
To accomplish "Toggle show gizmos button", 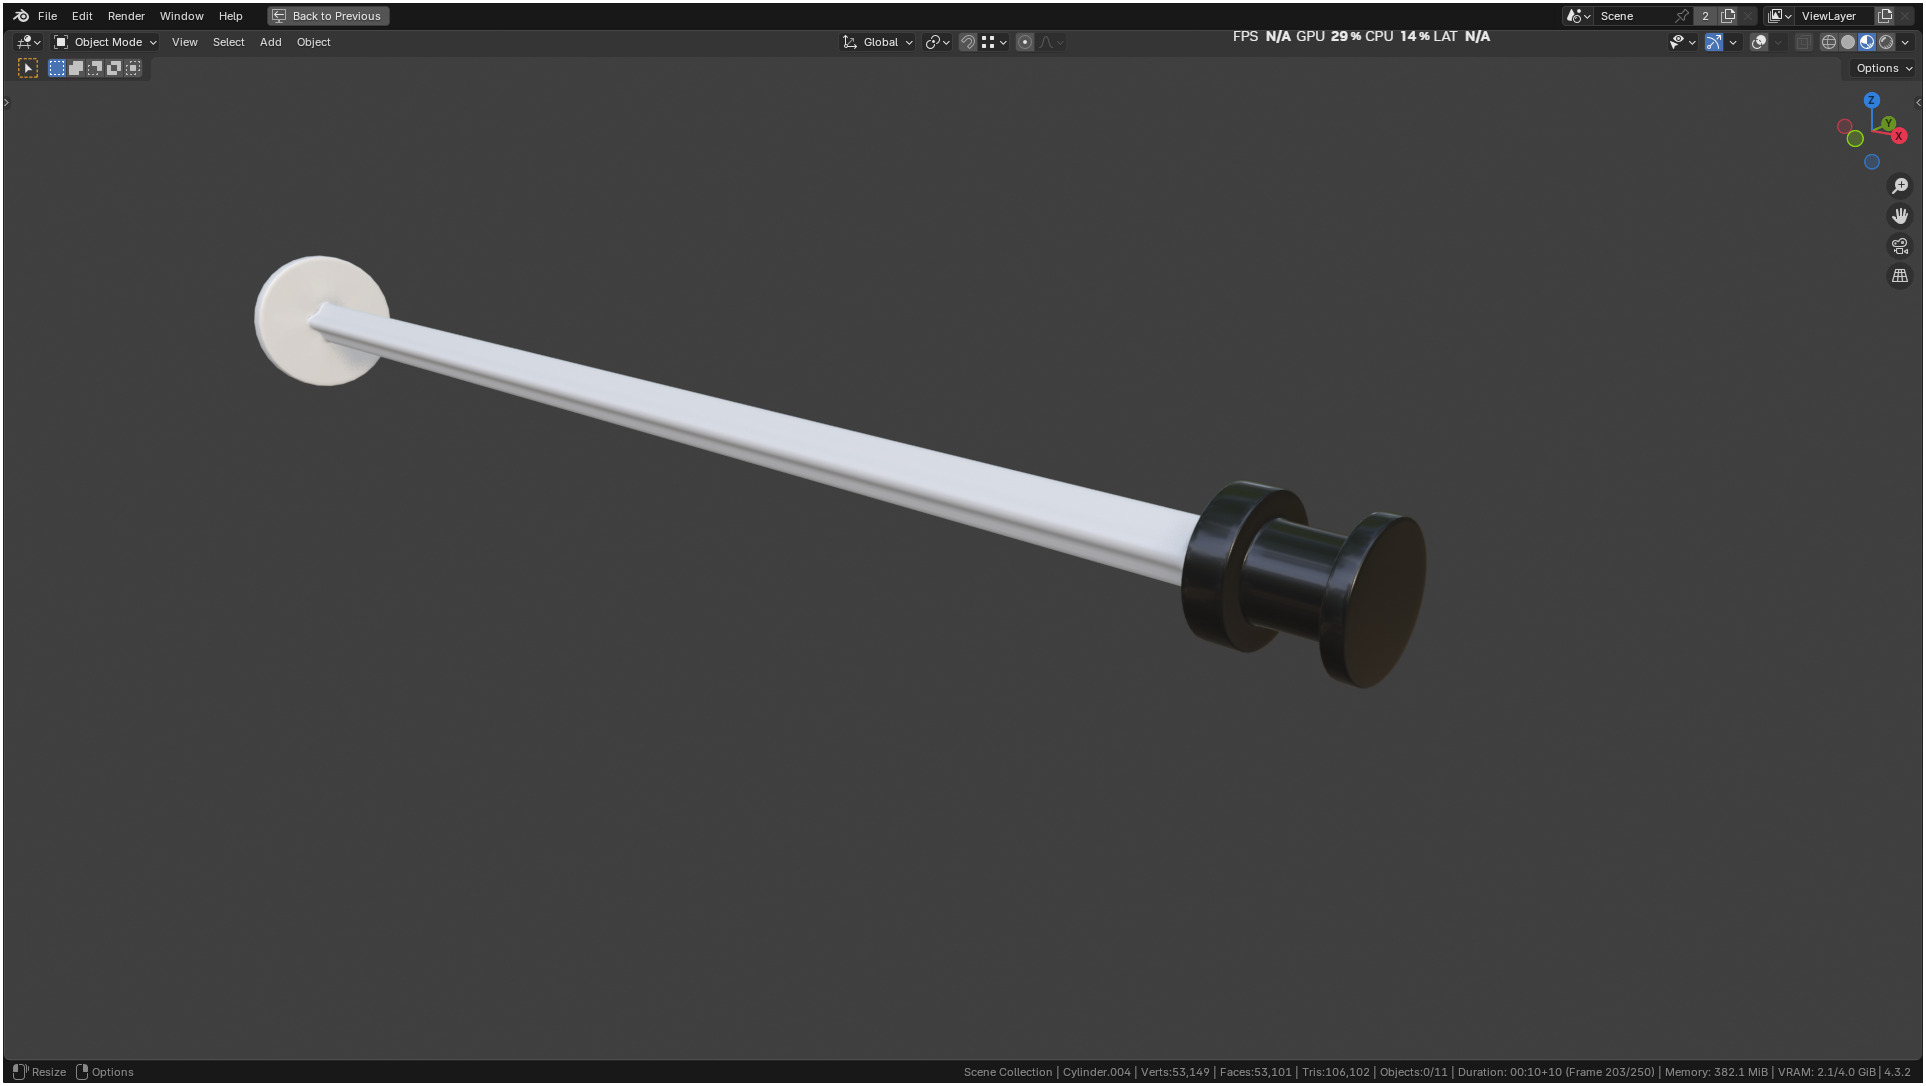I will click(x=1714, y=42).
